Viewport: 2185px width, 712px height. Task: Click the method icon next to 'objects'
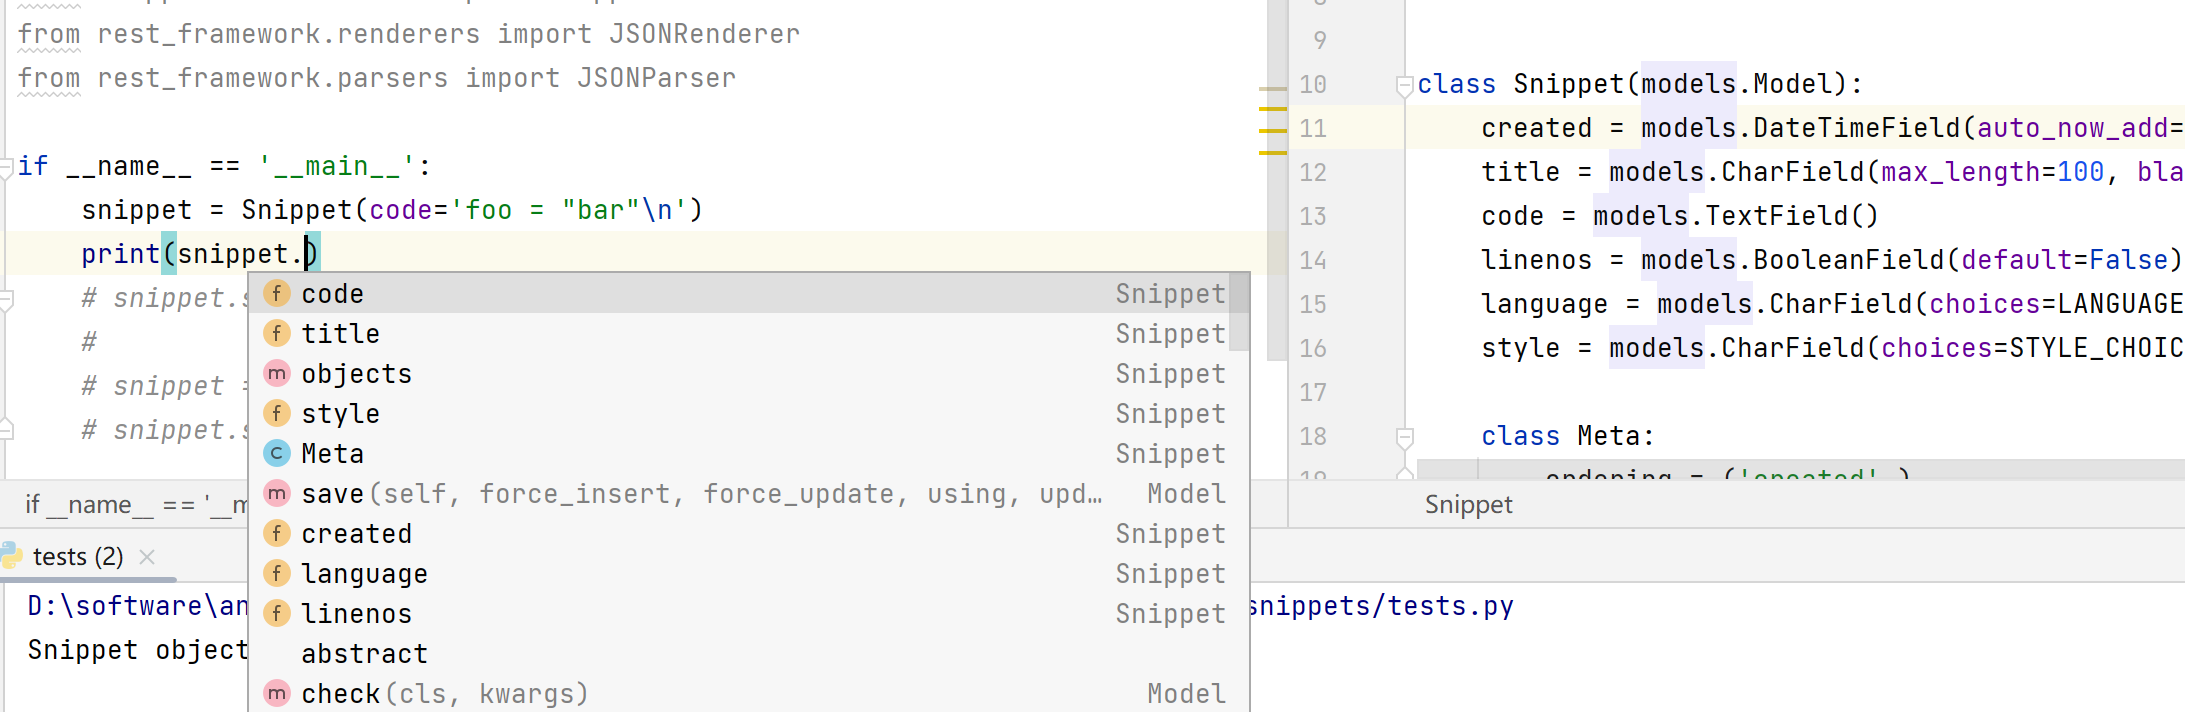click(277, 374)
